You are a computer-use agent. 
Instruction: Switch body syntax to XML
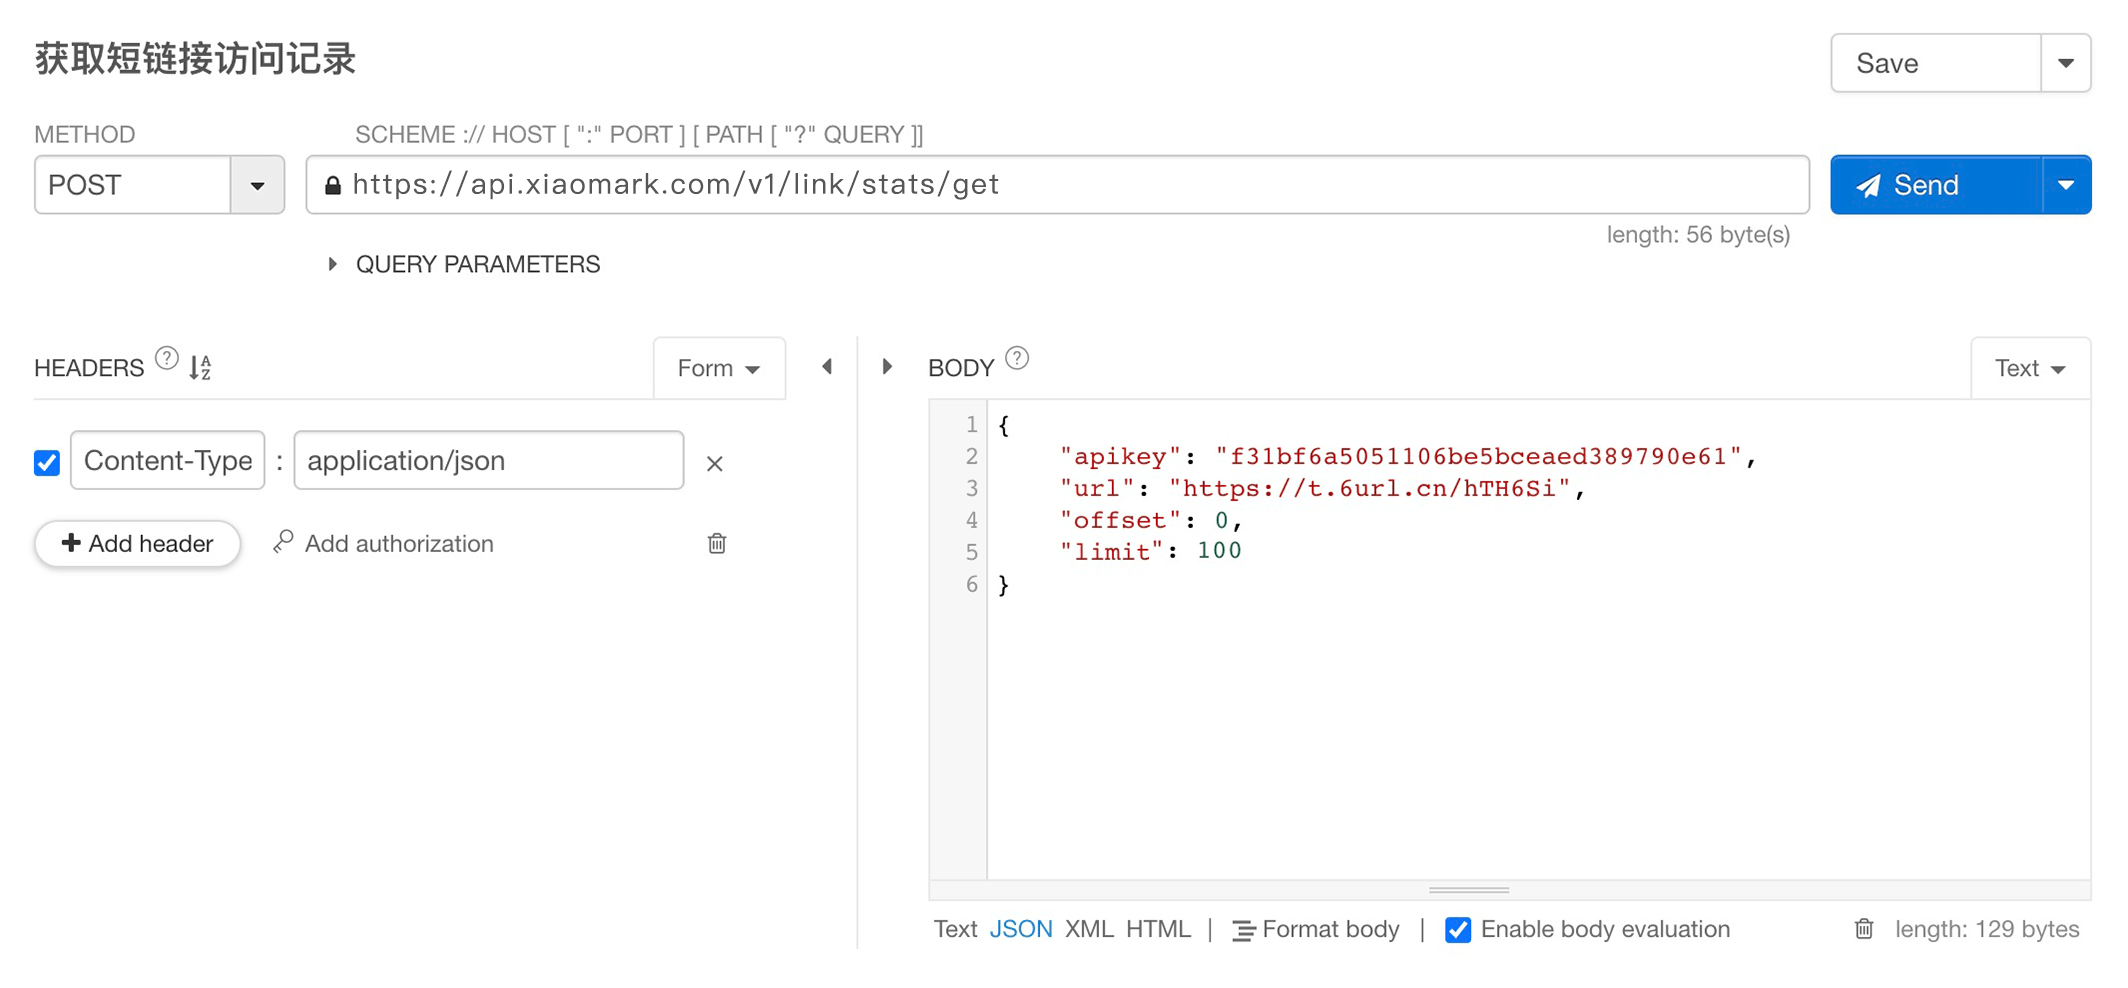tap(1088, 929)
